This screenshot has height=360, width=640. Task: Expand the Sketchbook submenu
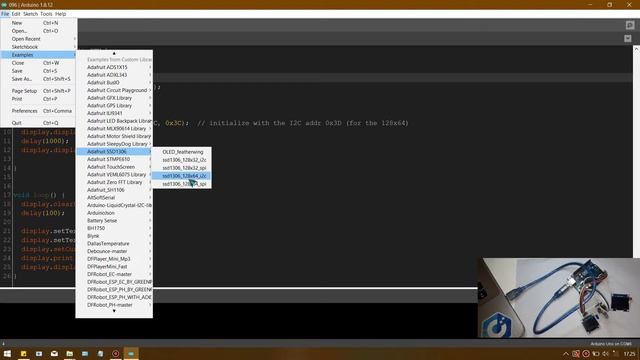pos(38,47)
